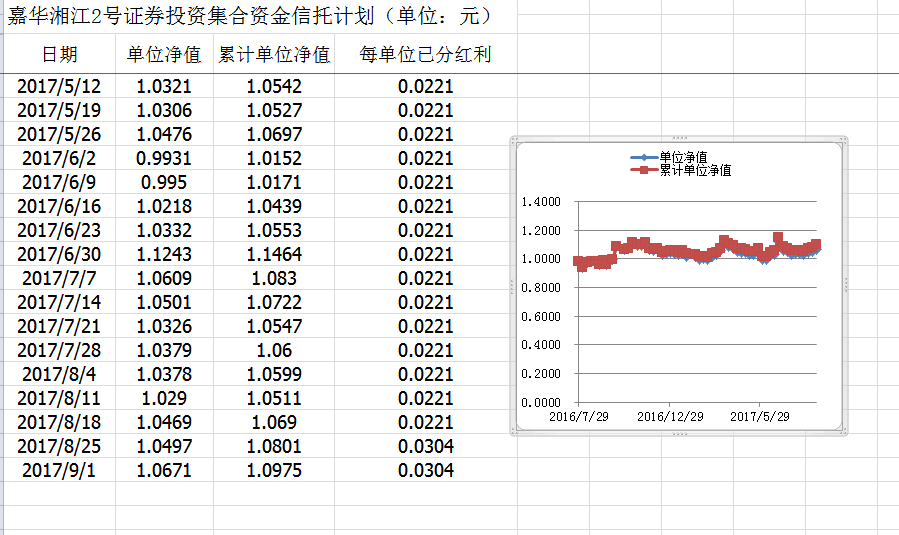This screenshot has width=899, height=535.
Task: Select the 单位净值 header cell in the table
Action: coord(164,54)
